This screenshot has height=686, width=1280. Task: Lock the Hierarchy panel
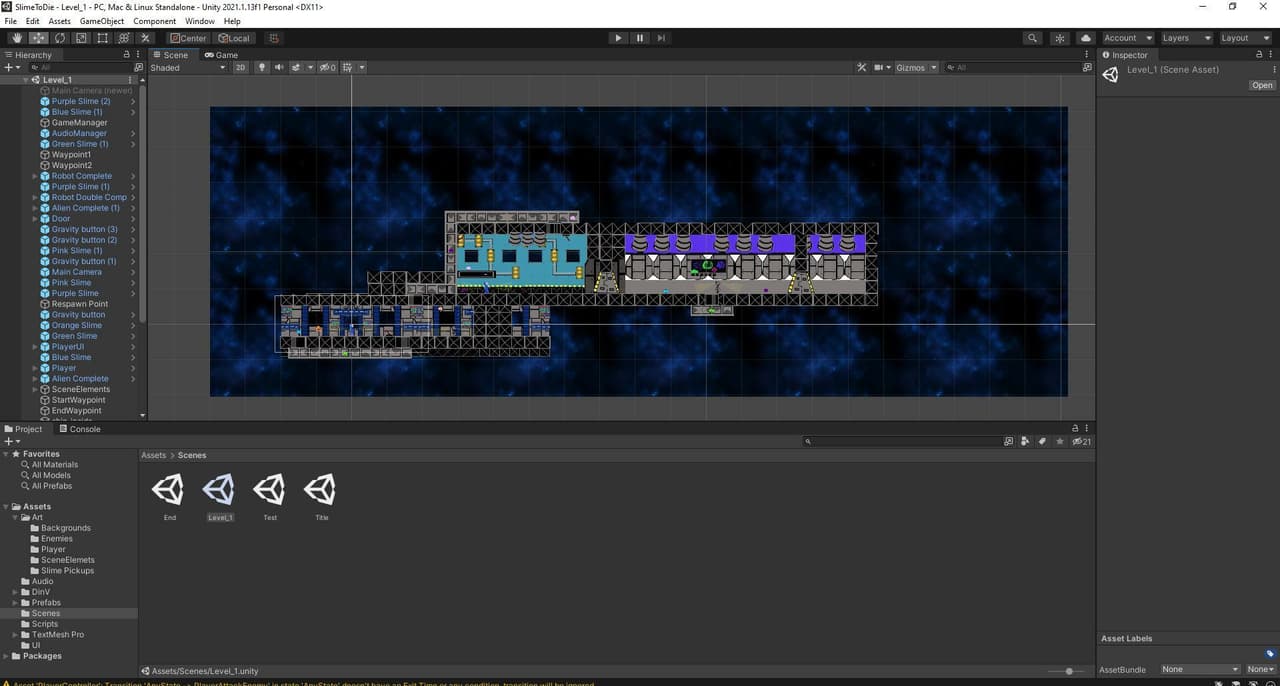pos(125,55)
